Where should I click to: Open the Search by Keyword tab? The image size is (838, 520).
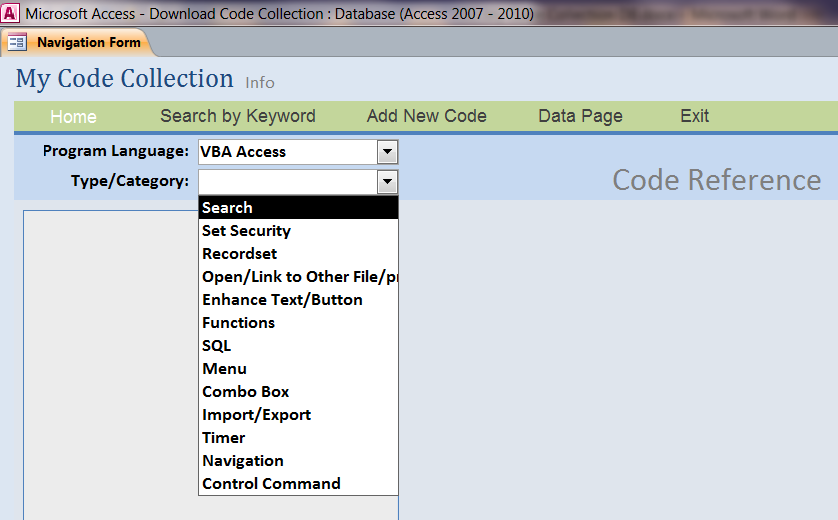point(238,116)
